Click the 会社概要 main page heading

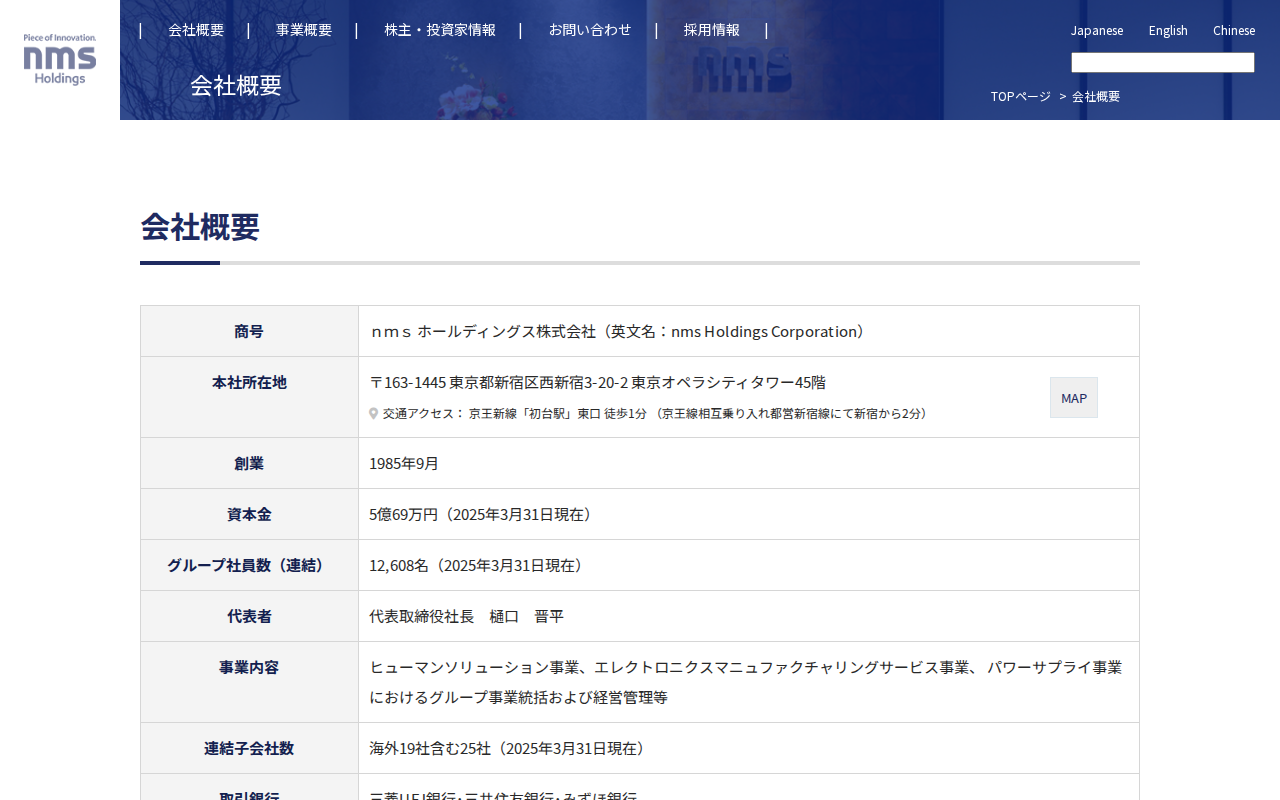[200, 227]
